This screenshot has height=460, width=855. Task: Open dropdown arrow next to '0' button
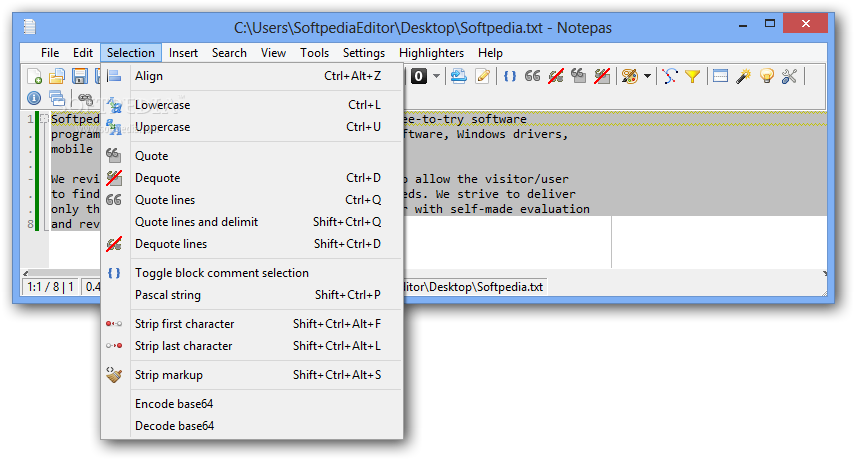436,76
